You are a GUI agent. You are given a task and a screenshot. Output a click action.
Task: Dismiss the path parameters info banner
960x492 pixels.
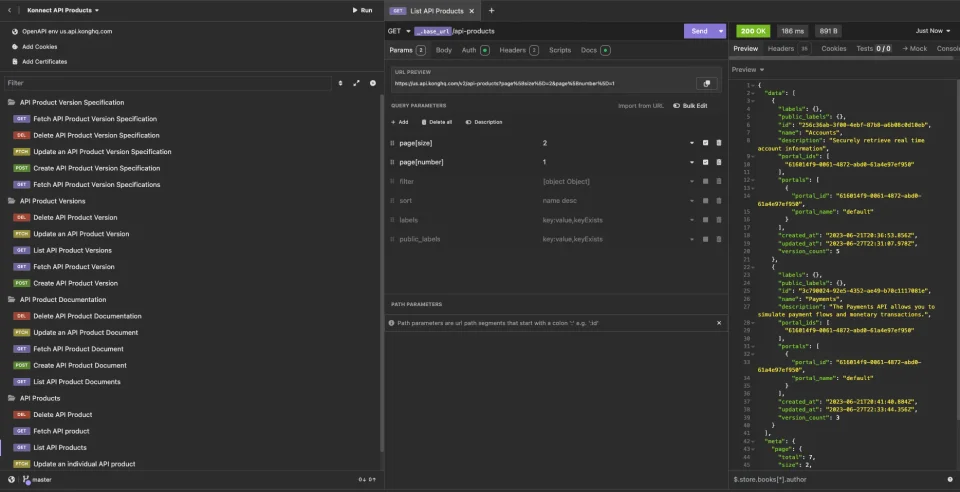pyautogui.click(x=719, y=323)
